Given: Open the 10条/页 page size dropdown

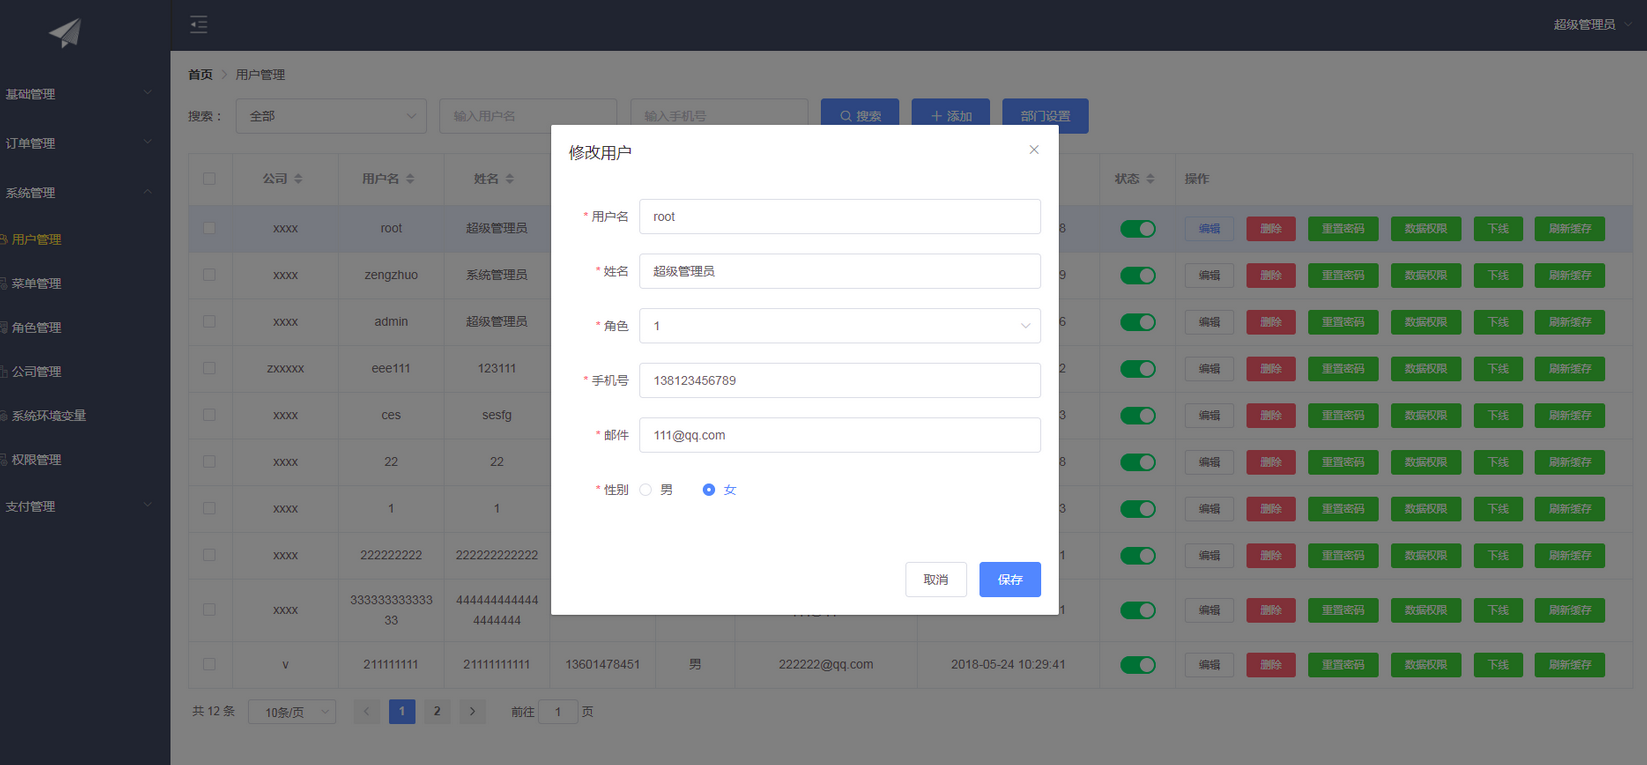Looking at the screenshot, I should (x=292, y=712).
